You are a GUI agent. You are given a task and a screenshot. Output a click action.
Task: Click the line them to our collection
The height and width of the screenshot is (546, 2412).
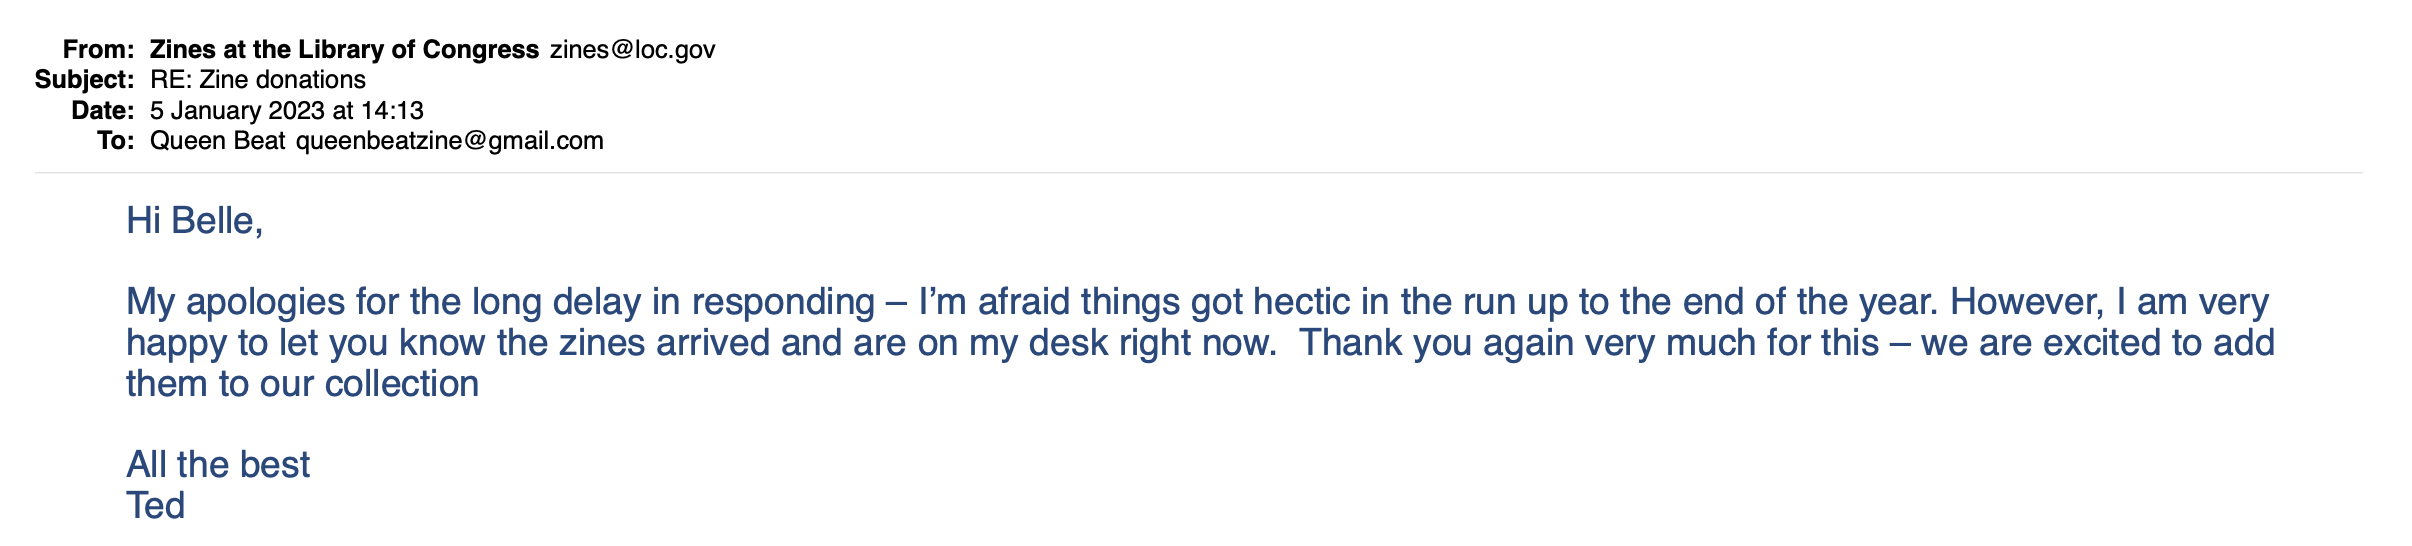[302, 384]
